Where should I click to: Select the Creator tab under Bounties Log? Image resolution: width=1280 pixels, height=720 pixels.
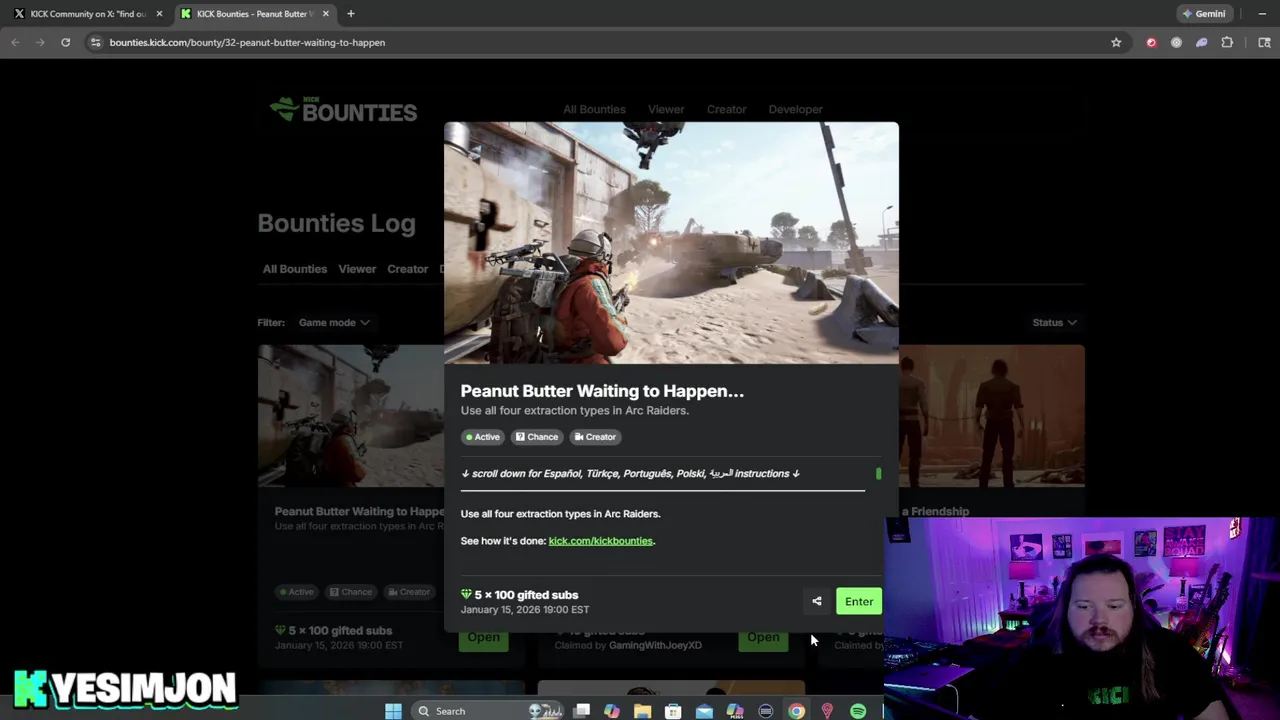click(x=407, y=269)
